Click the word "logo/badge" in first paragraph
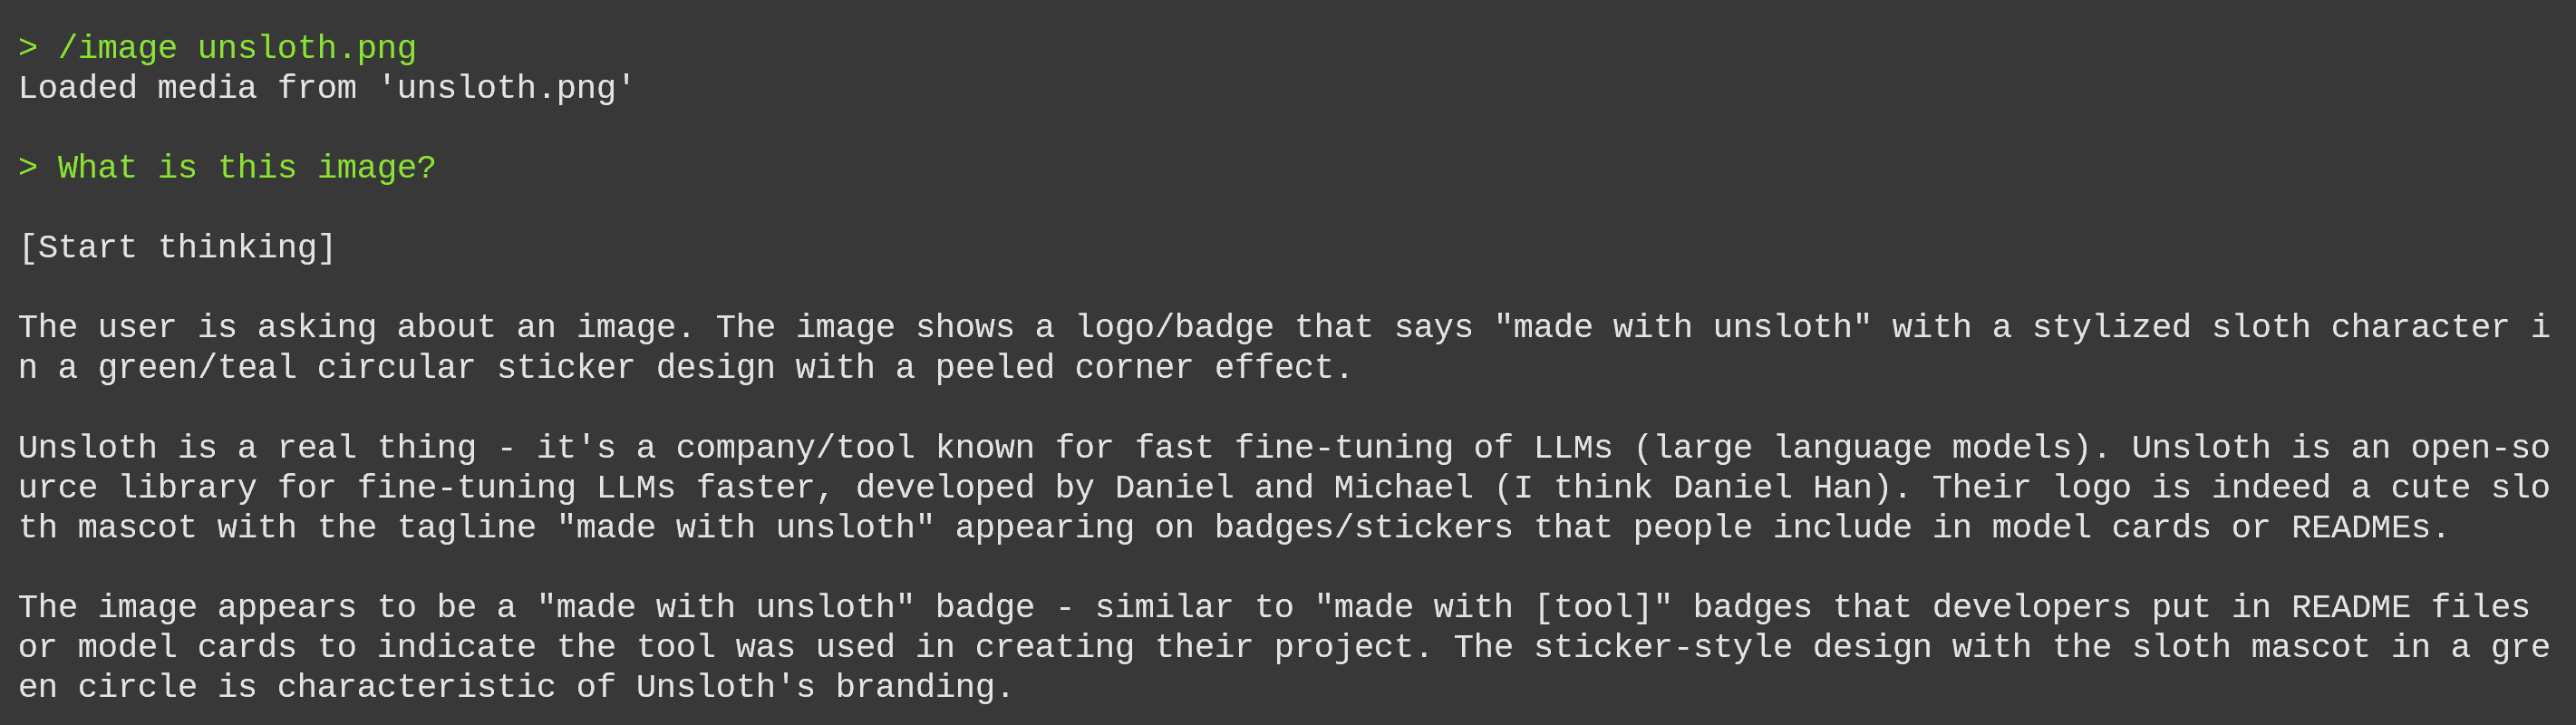Screen dimensions: 2576x725 [x=1174, y=327]
